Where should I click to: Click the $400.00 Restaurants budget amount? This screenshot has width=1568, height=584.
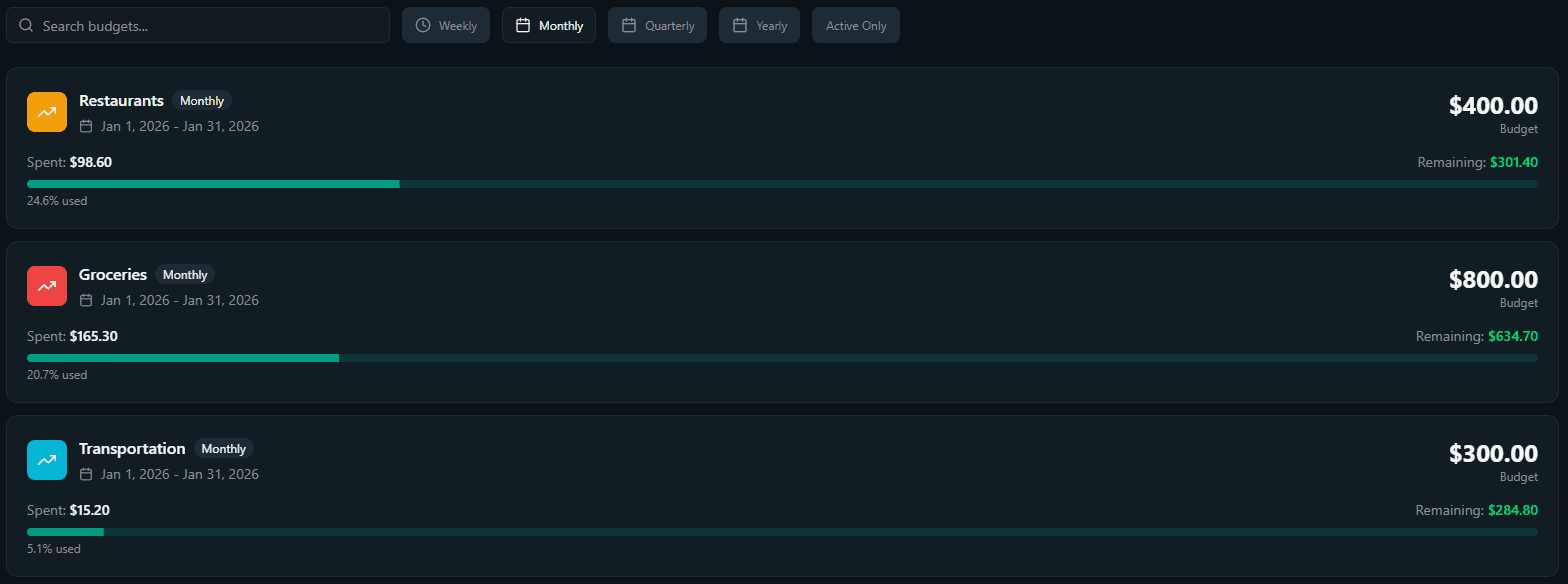1493,105
